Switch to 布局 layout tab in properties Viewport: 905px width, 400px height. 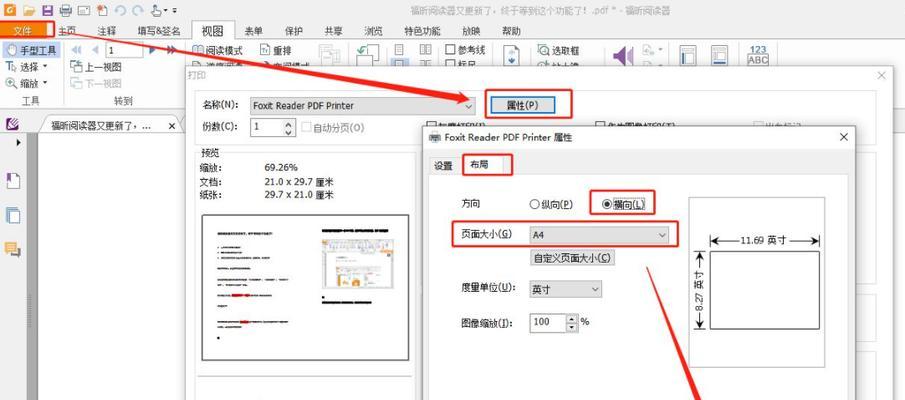click(479, 165)
